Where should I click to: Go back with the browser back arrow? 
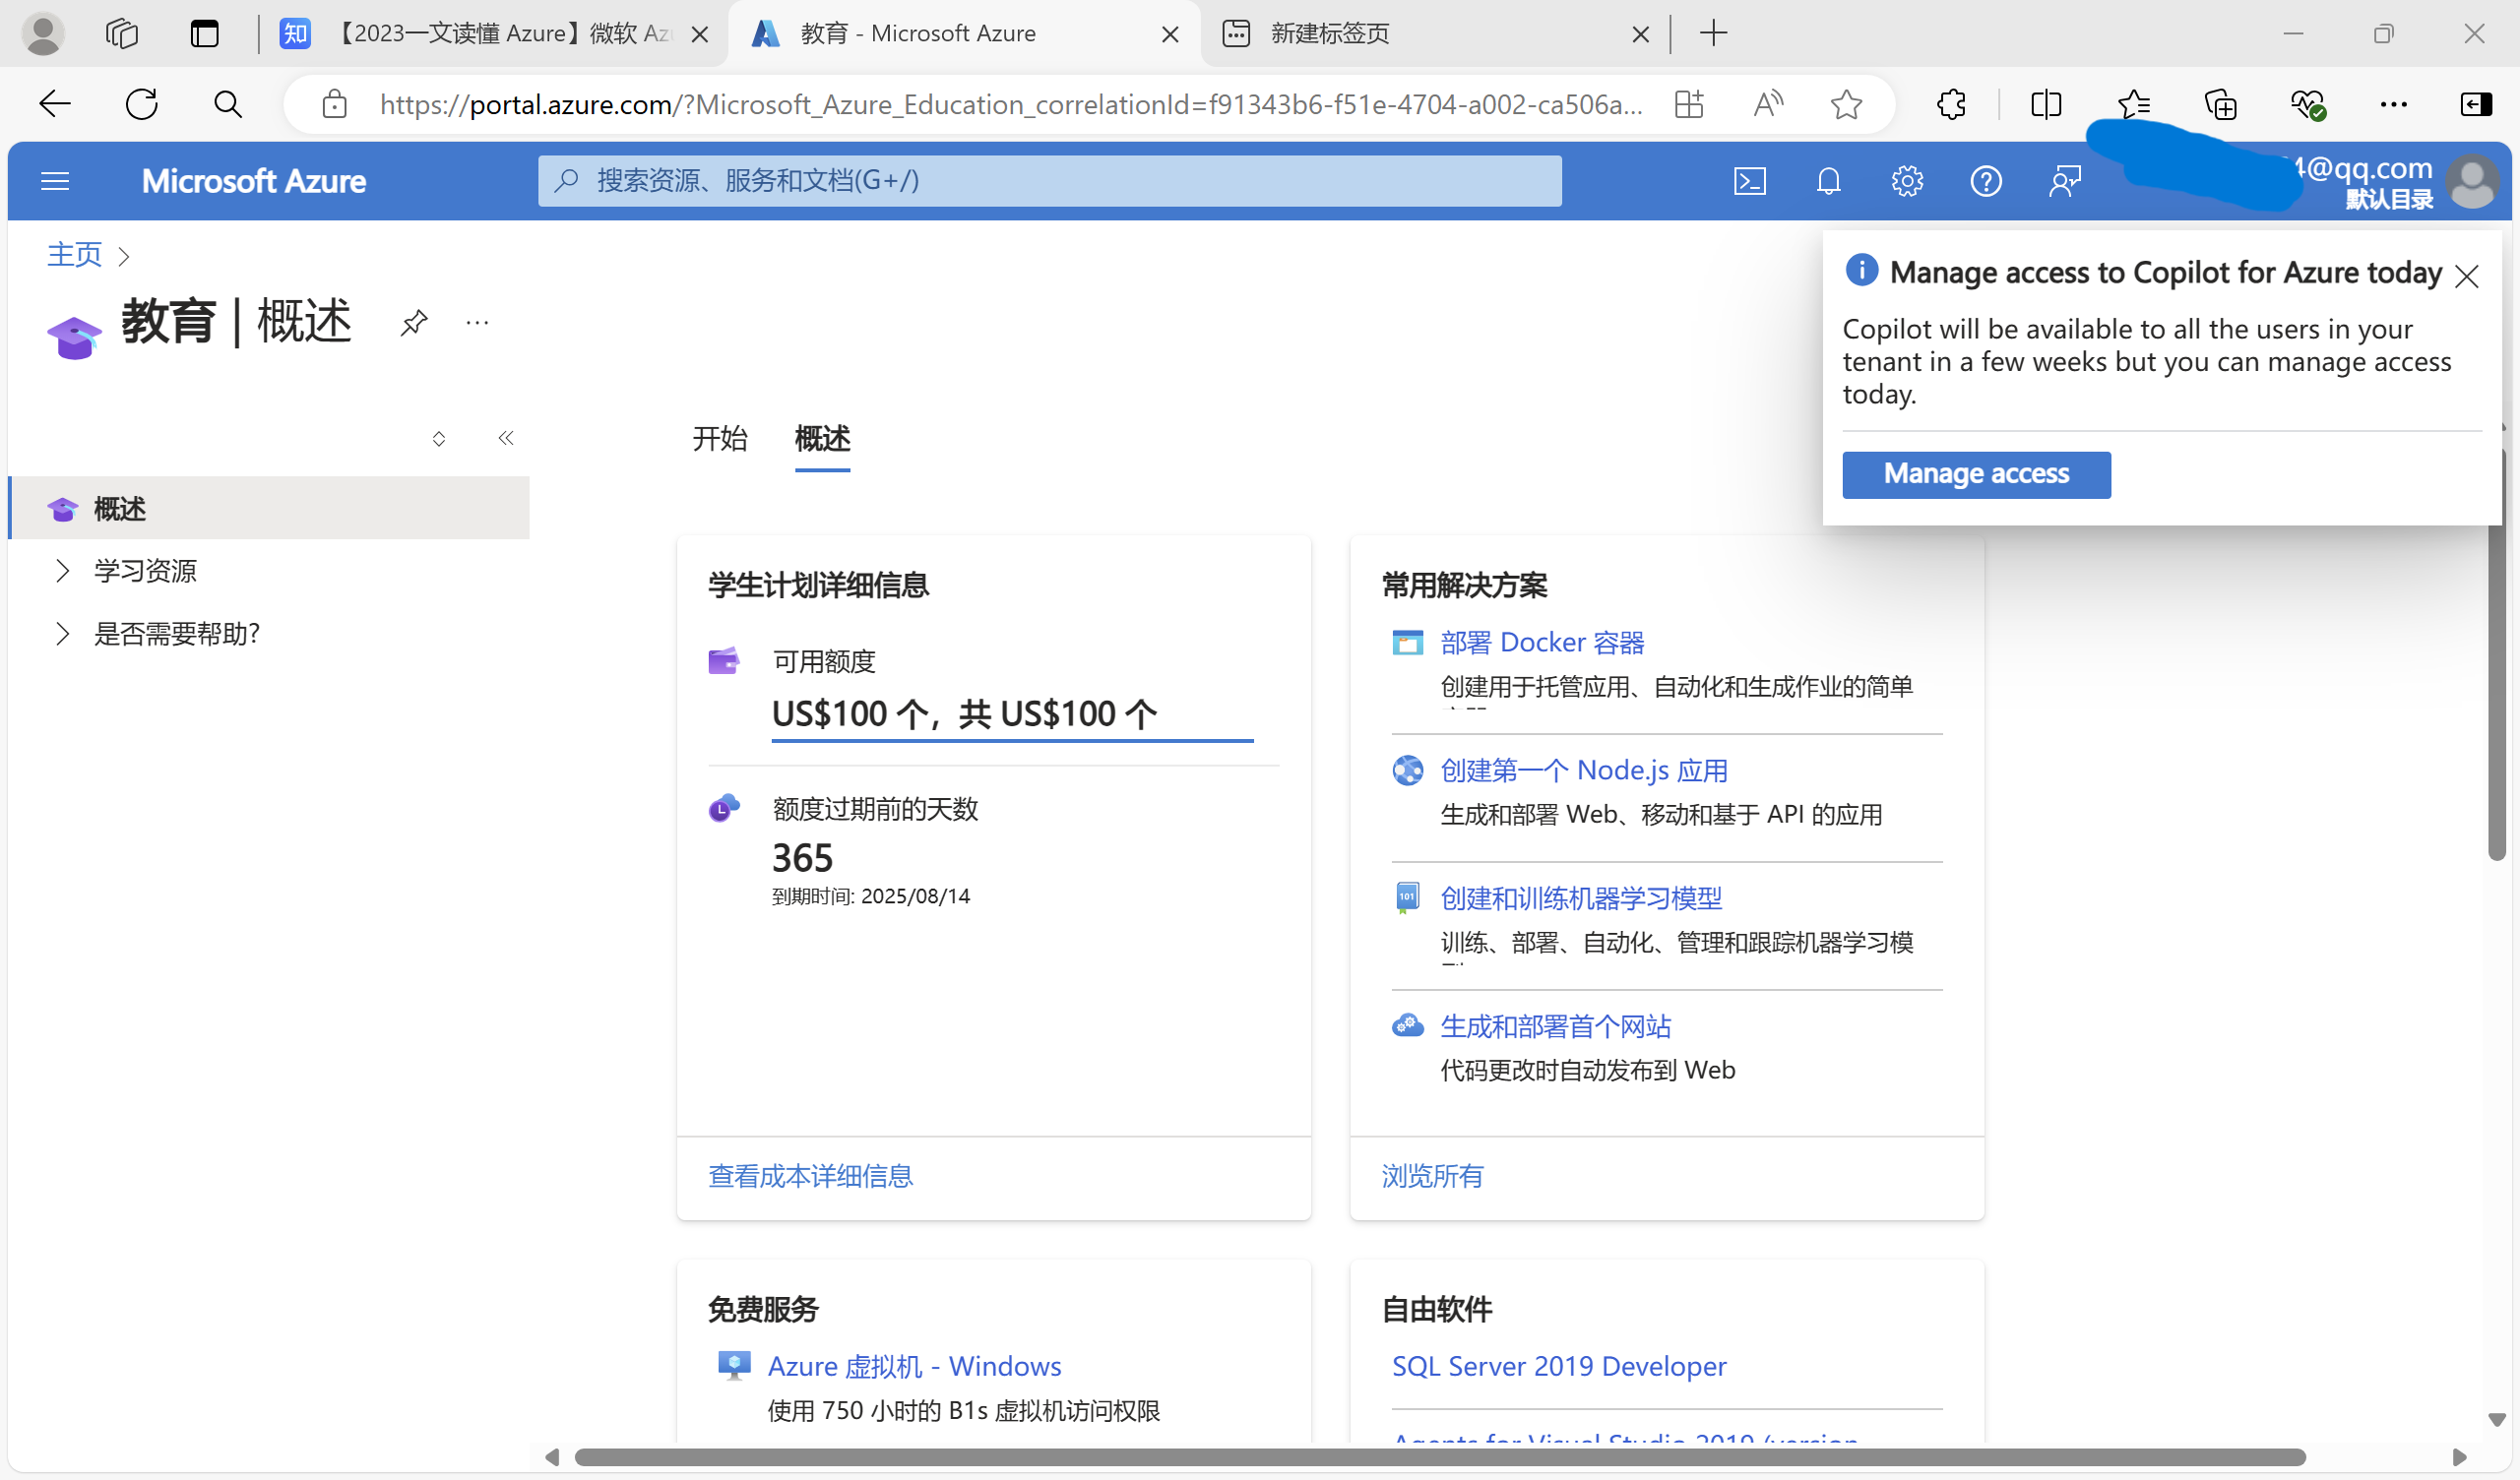55,104
